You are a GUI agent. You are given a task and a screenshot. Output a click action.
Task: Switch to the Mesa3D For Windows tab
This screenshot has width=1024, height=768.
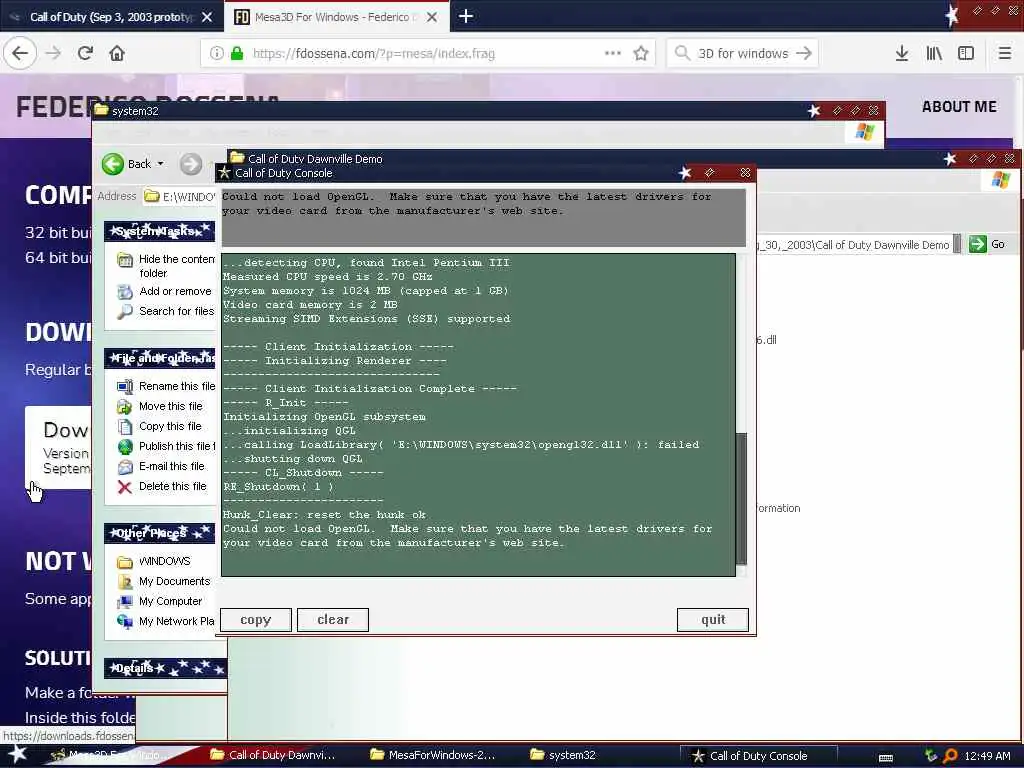336,17
